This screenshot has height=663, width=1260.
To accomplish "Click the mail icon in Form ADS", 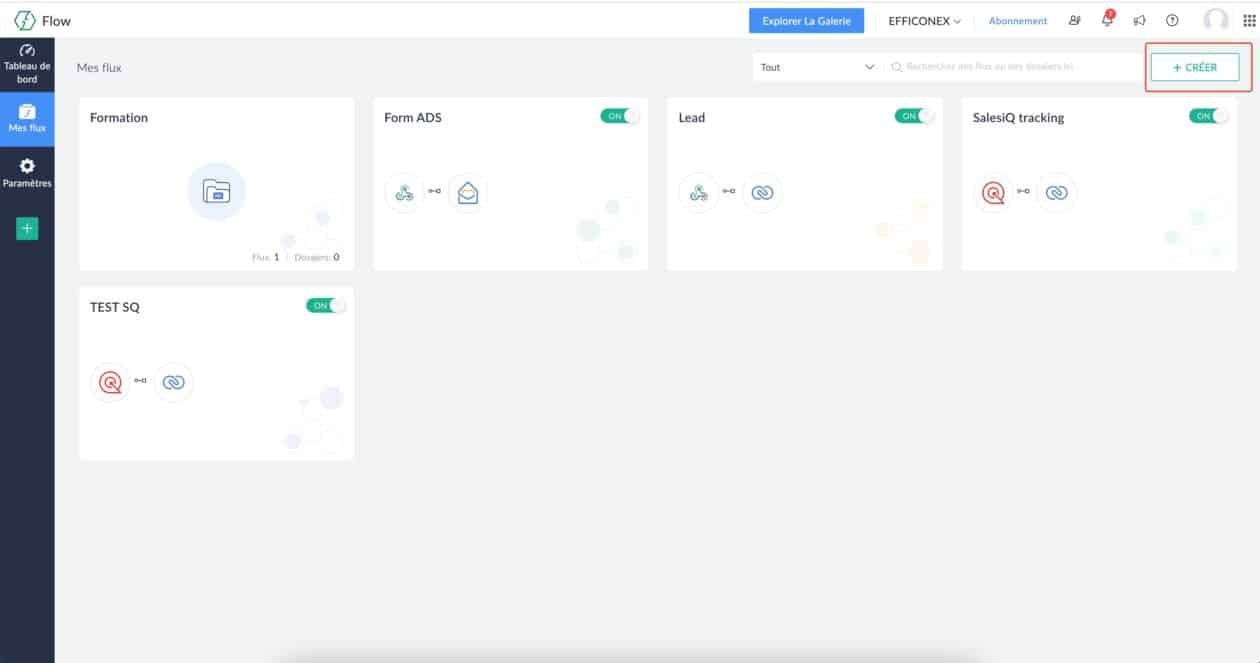I will [x=467, y=192].
